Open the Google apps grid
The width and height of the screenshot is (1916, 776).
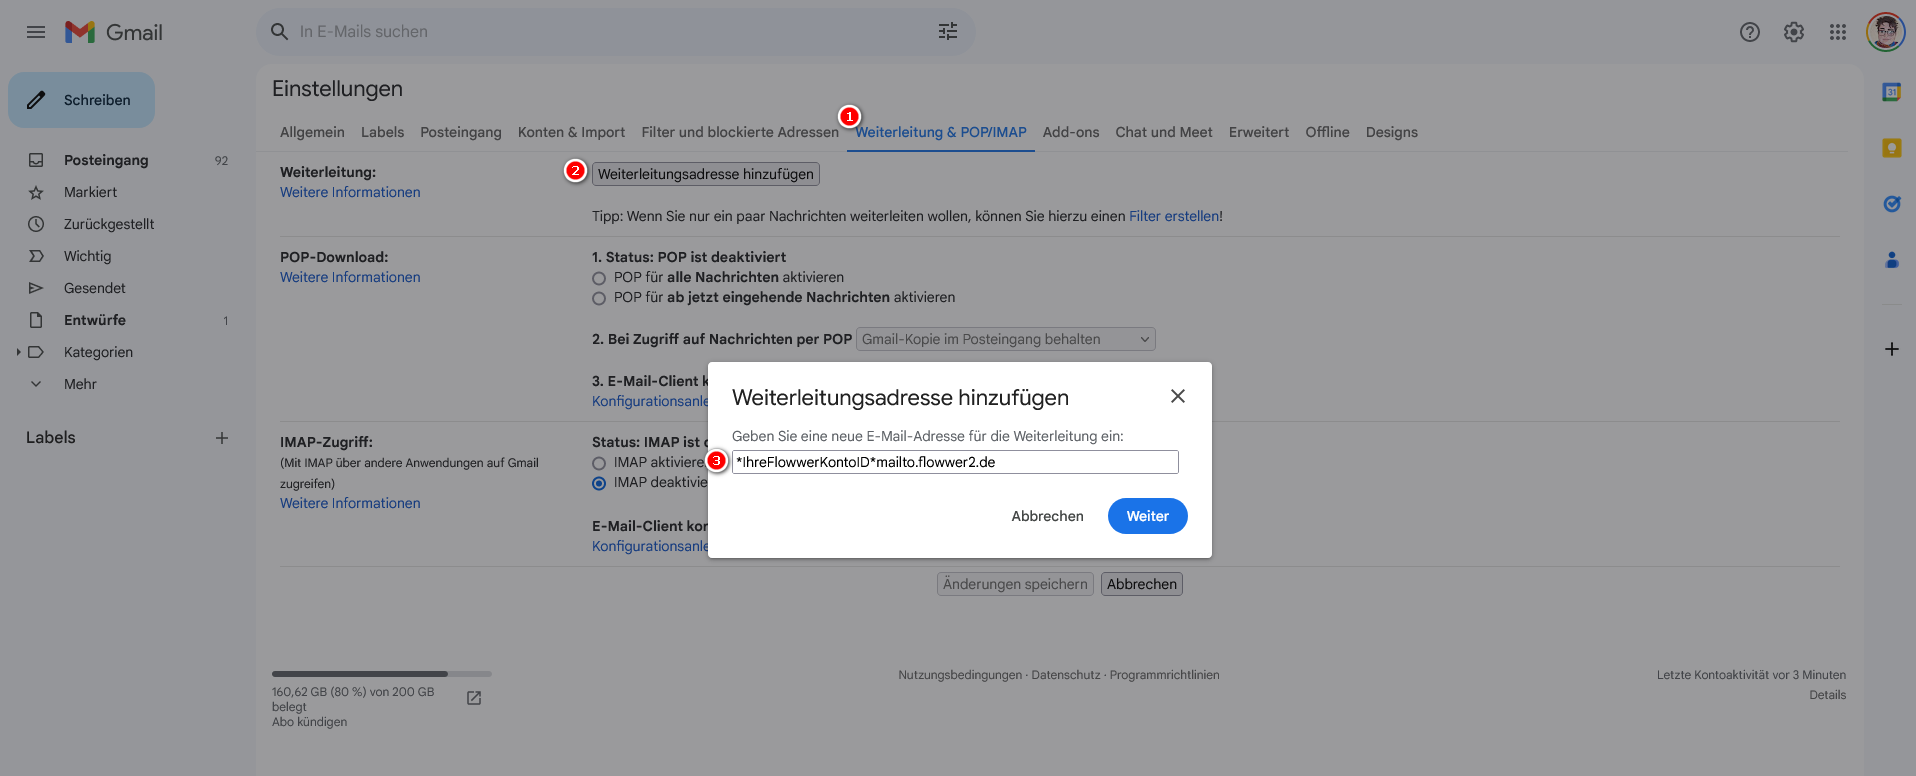click(x=1838, y=32)
